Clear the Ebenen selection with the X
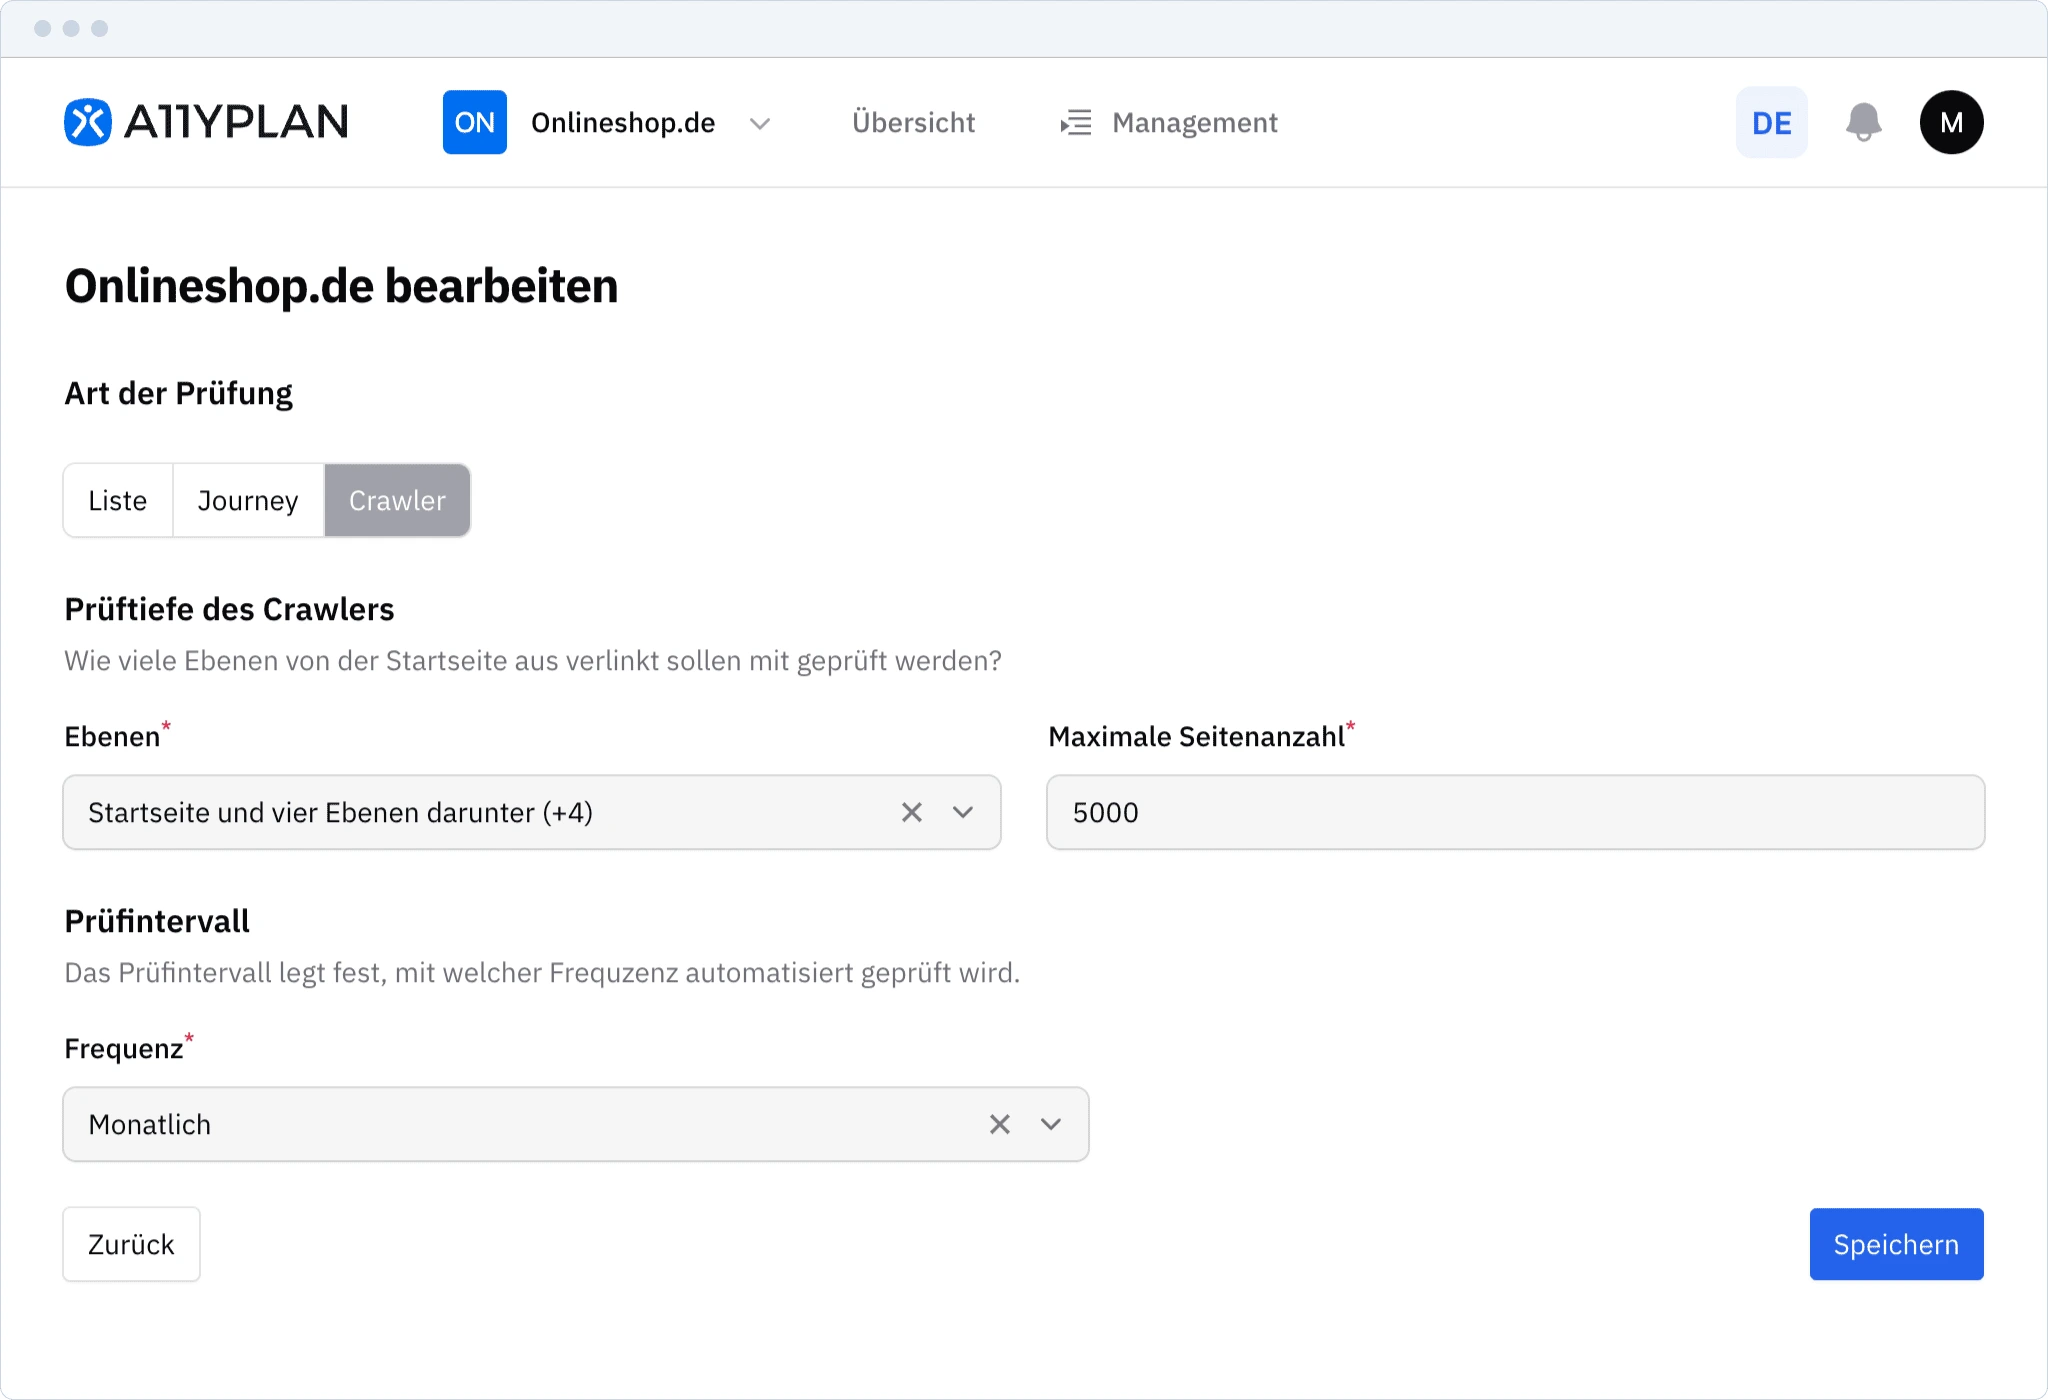 pos(911,812)
